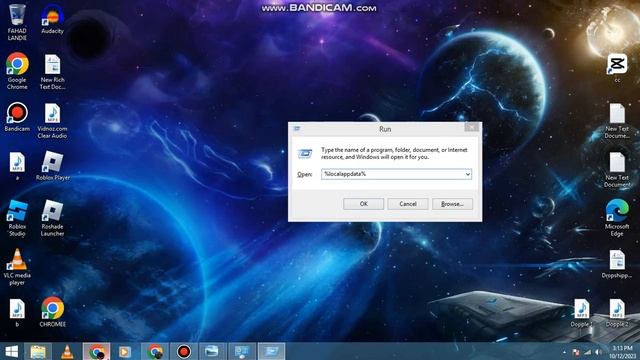Open VLC from the taskbar
Screen dimensions: 640x360
coord(67,351)
